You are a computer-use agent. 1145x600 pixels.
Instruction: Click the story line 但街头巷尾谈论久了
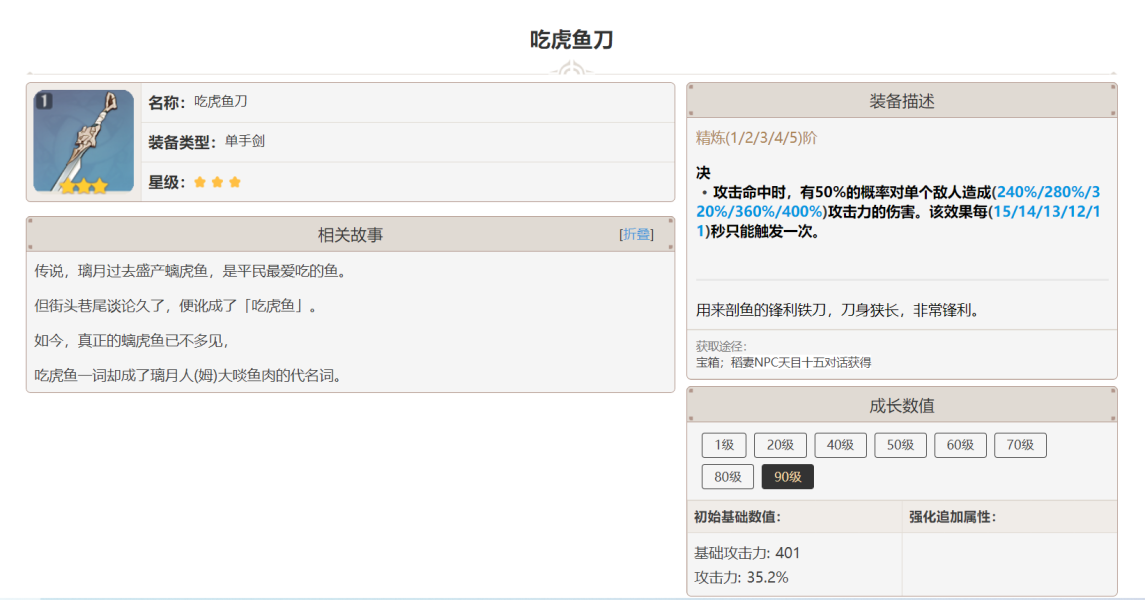click(178, 306)
